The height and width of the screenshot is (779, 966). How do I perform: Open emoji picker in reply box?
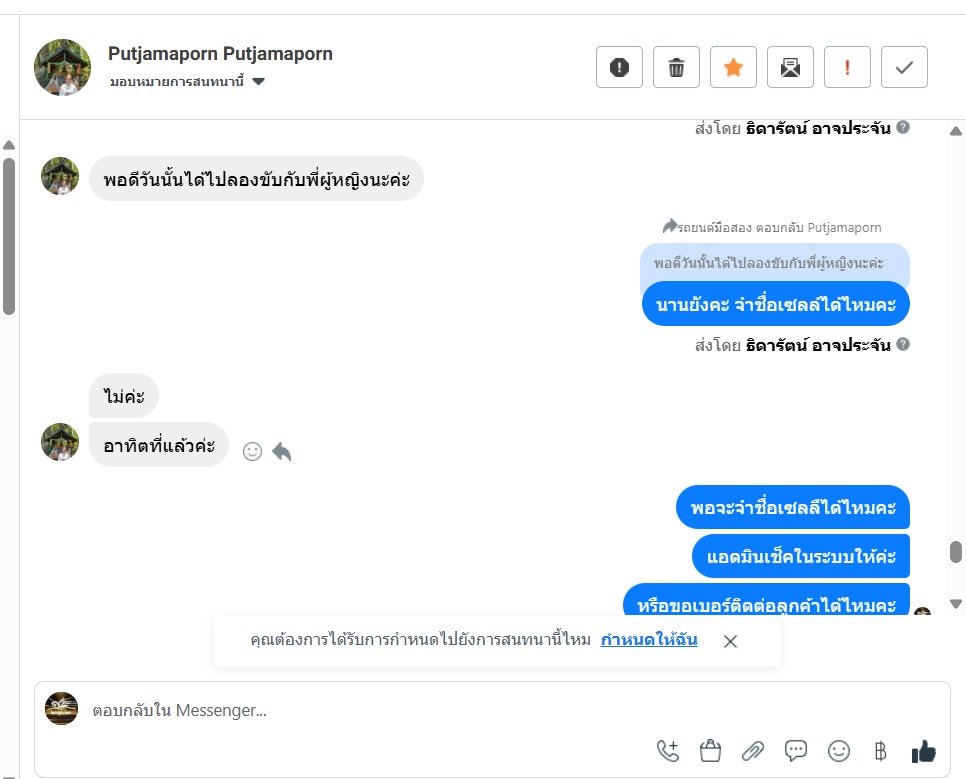point(838,751)
